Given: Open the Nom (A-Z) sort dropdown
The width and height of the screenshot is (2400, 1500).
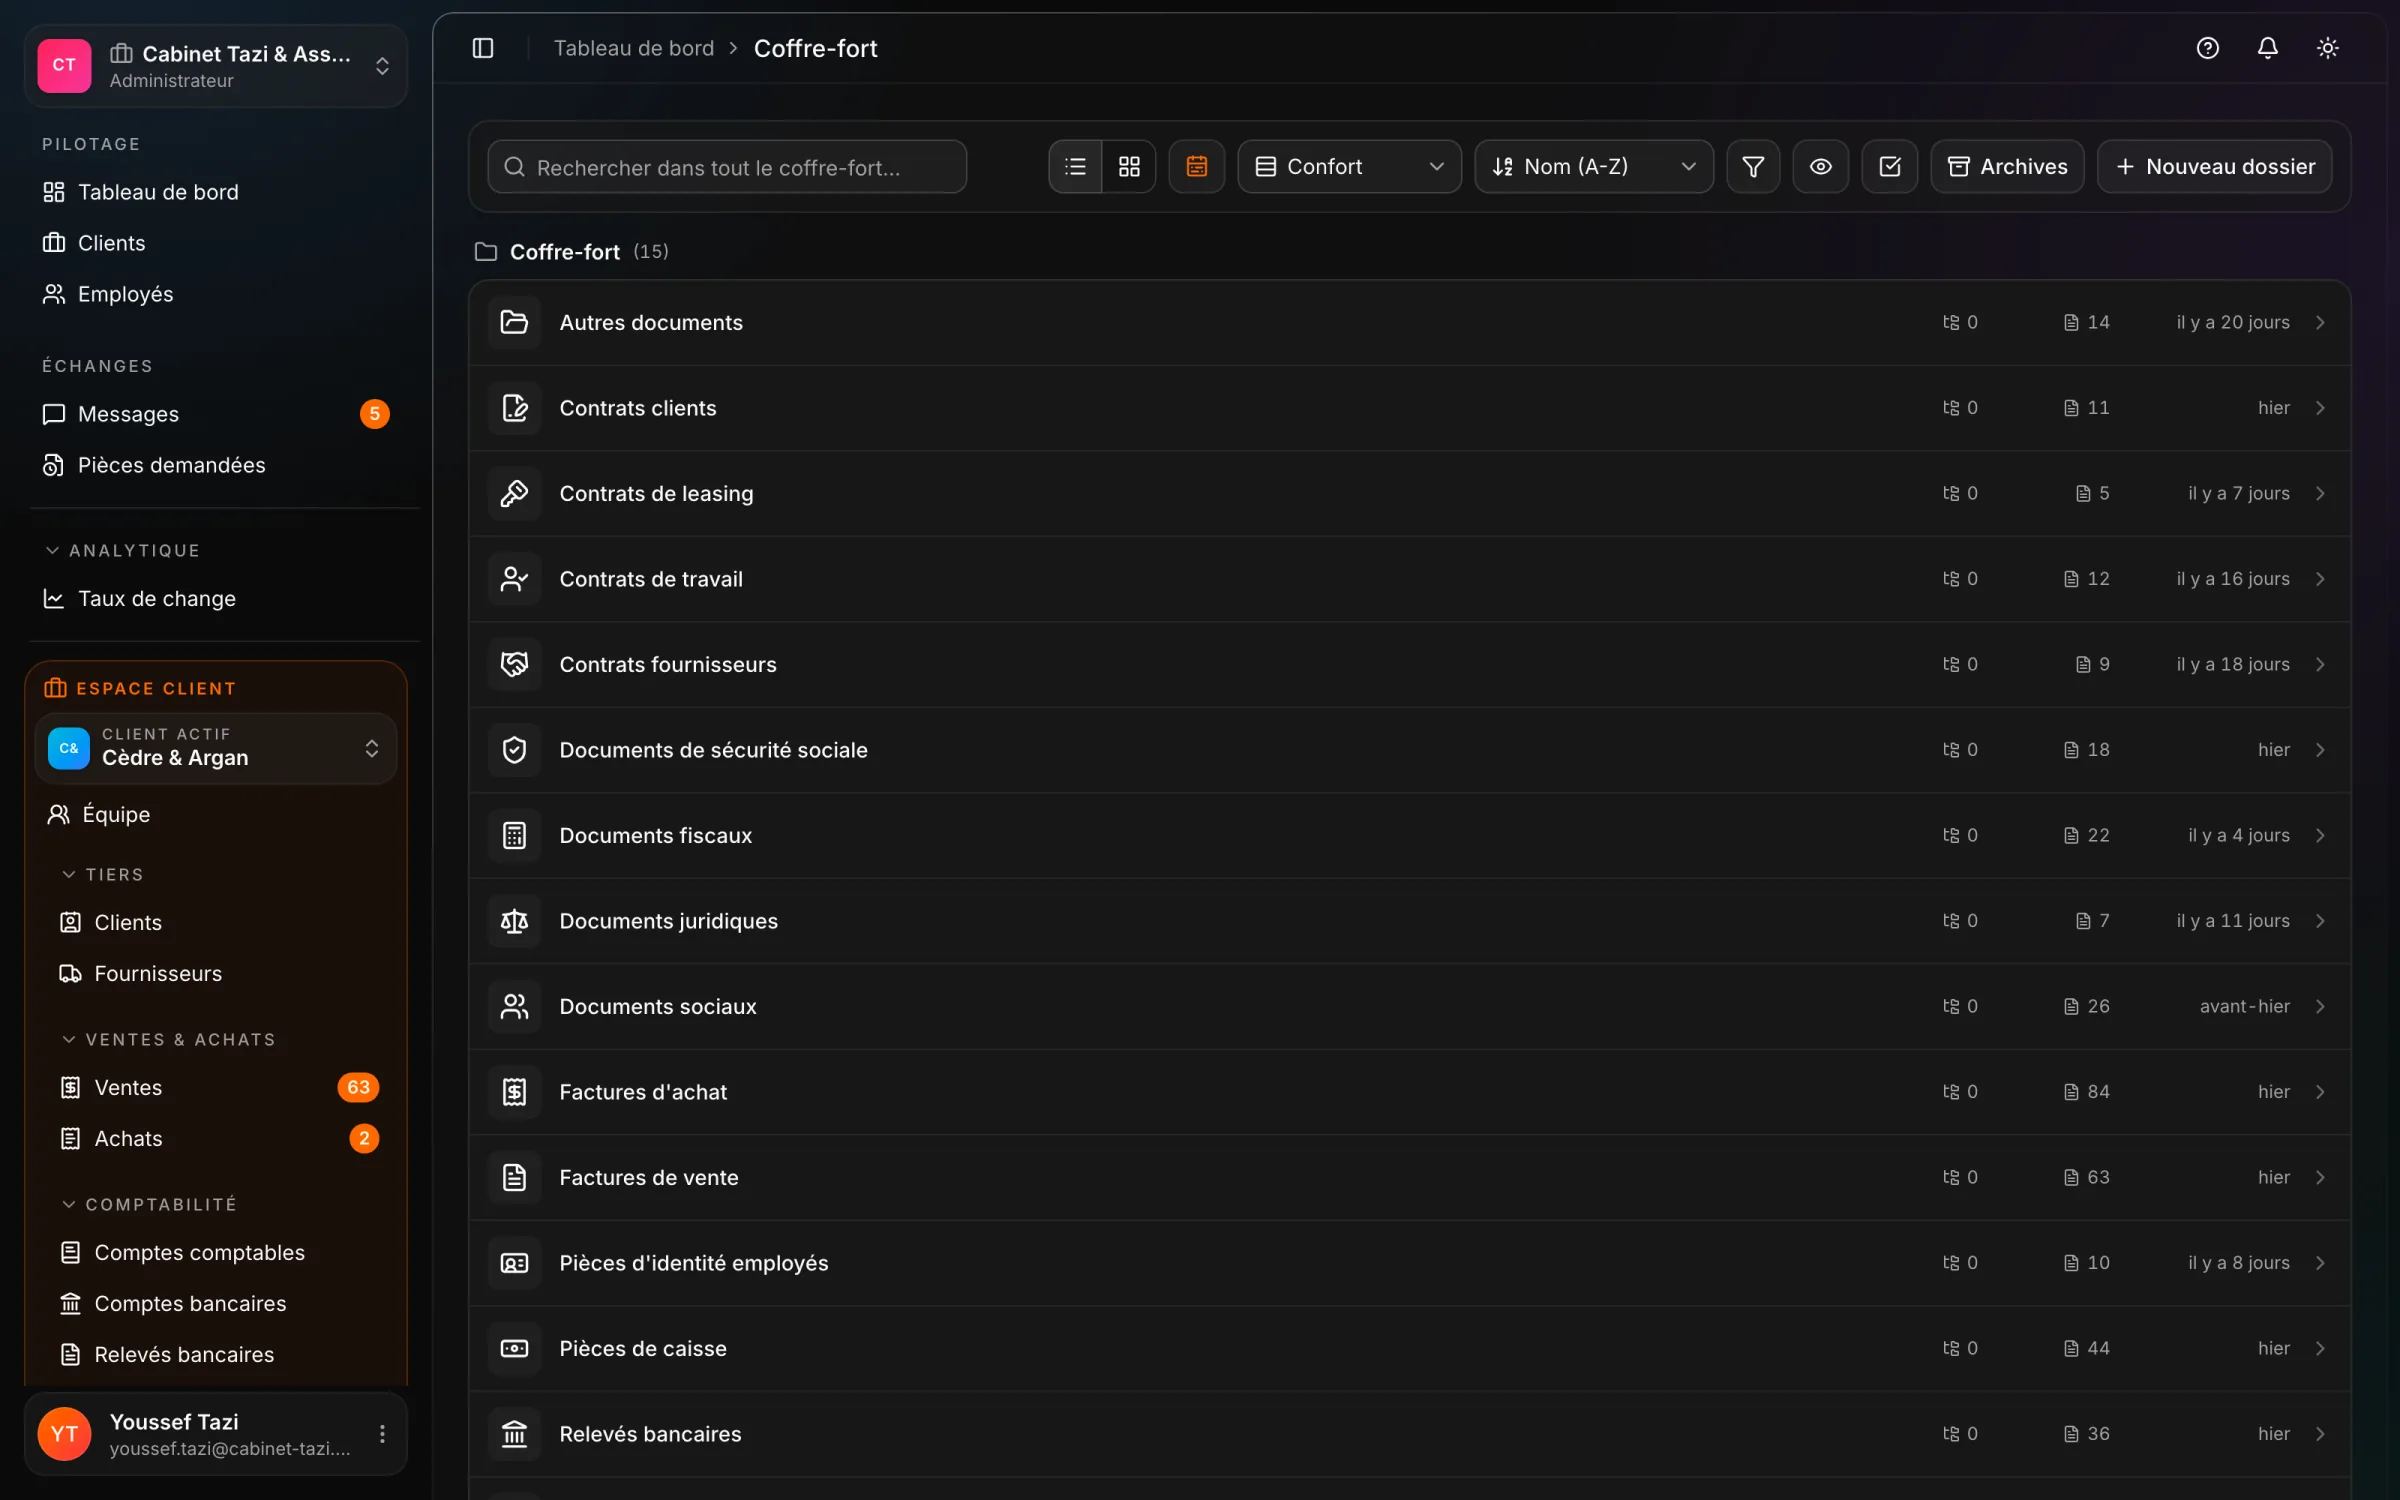Looking at the screenshot, I should pos(1594,166).
